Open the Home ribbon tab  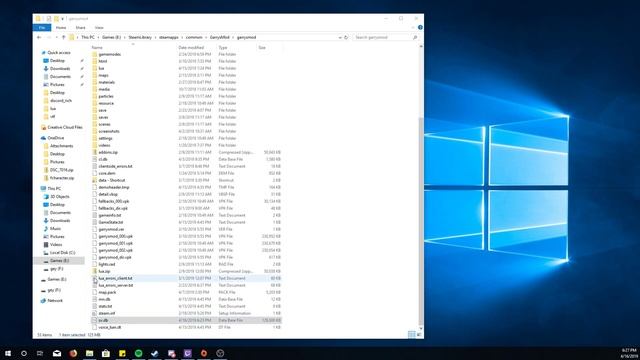click(61, 28)
